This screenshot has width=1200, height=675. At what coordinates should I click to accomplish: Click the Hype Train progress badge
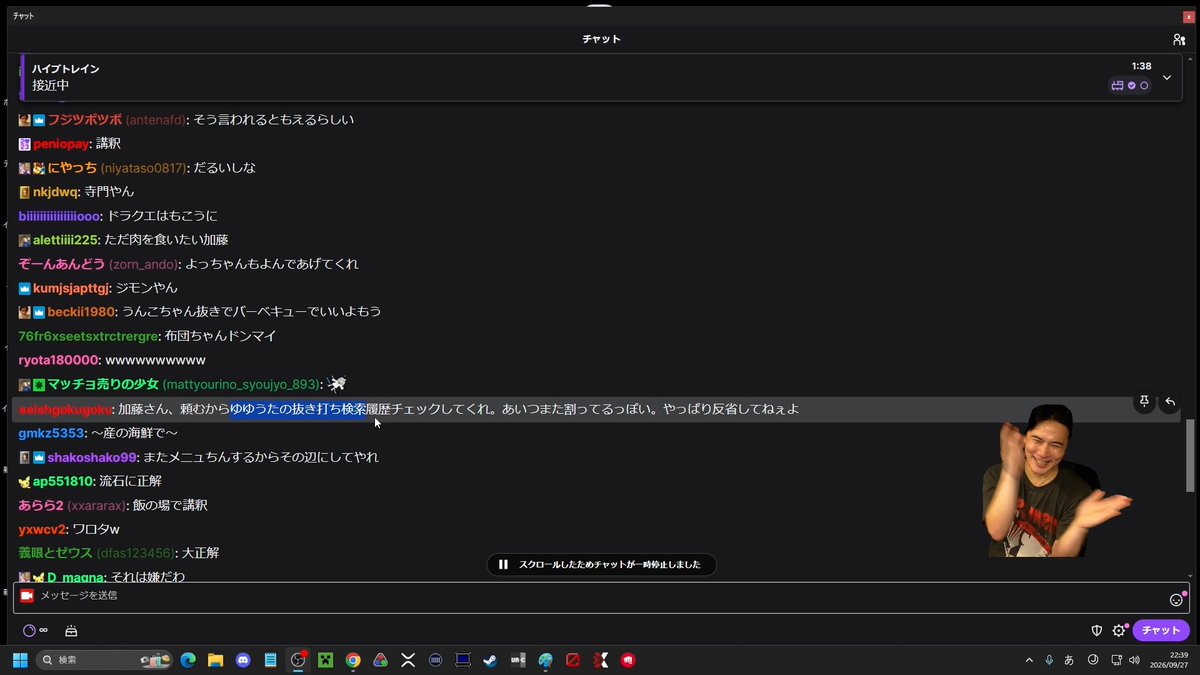(x=1130, y=86)
